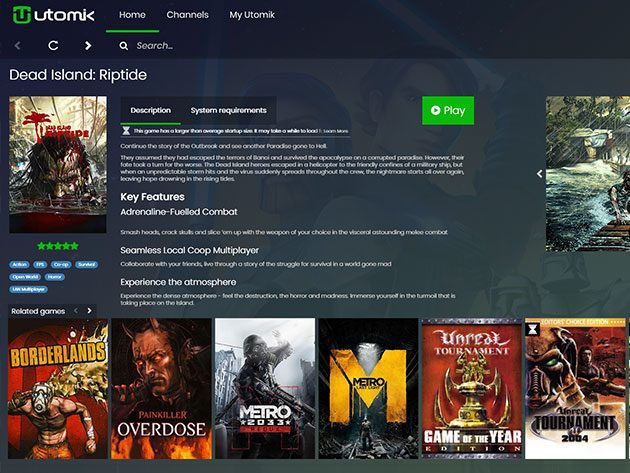This screenshot has height=473, width=630.
Task: Select the Action tag
Action: [x=19, y=264]
